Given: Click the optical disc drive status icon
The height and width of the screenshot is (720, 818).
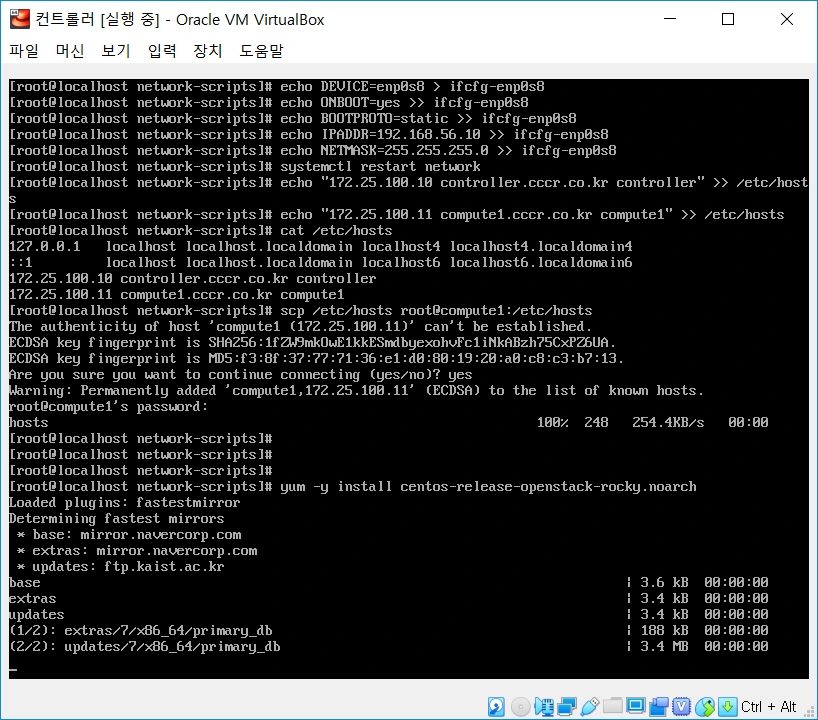Looking at the screenshot, I should (x=520, y=707).
